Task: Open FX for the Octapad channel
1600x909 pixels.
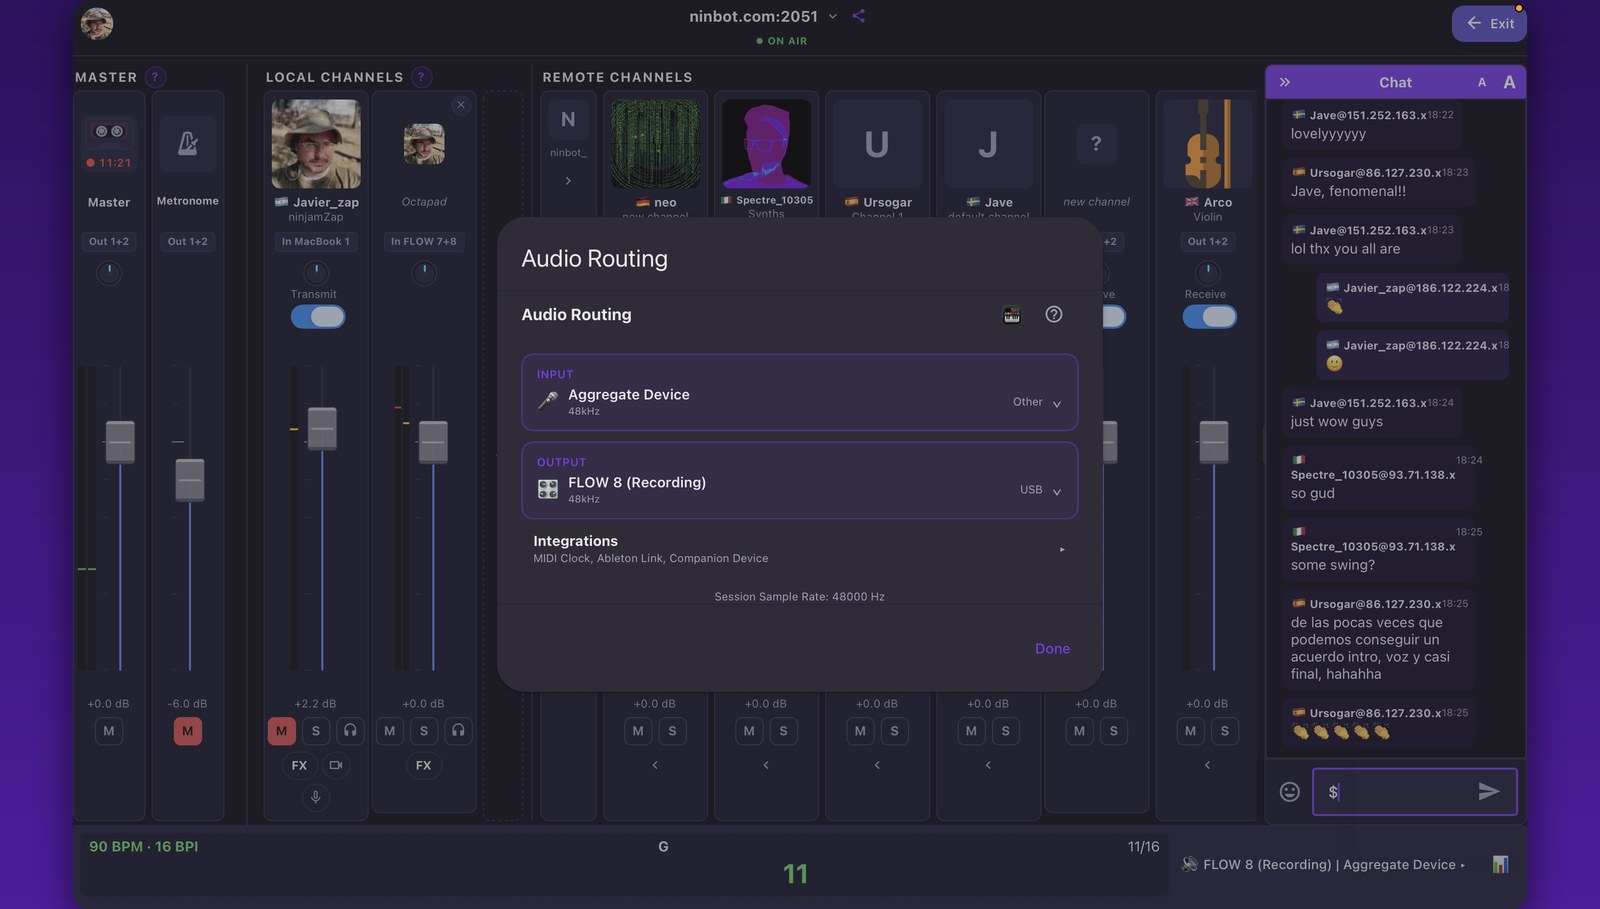Action: 424,766
